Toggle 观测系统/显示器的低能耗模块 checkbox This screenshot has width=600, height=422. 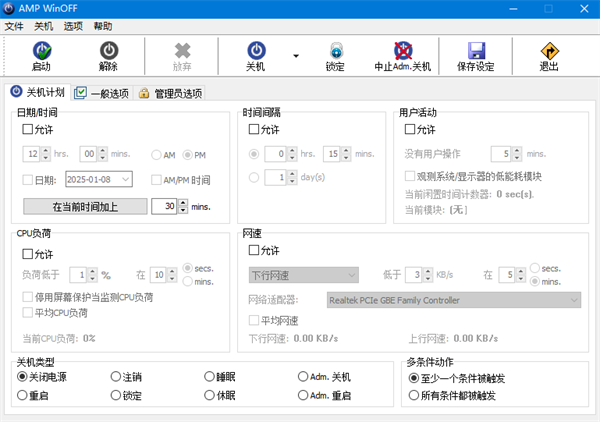tap(410, 176)
